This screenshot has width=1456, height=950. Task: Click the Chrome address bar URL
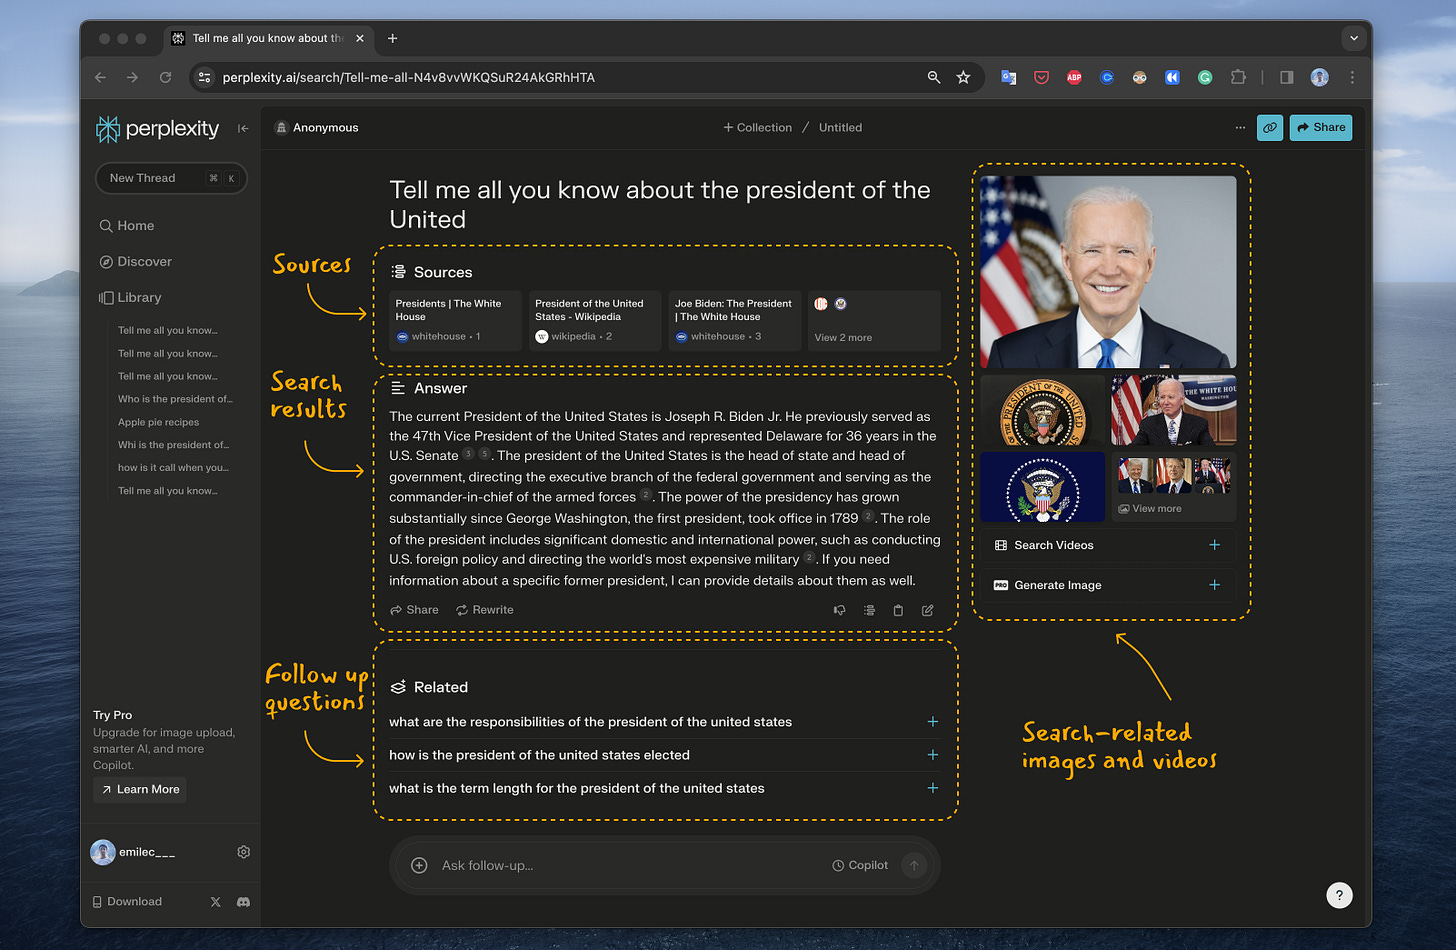point(408,78)
